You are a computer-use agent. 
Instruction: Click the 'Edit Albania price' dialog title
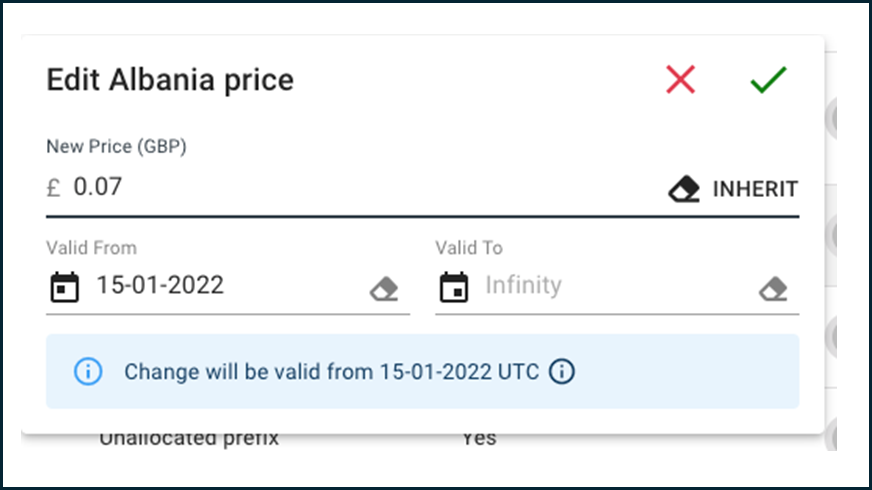(x=170, y=80)
